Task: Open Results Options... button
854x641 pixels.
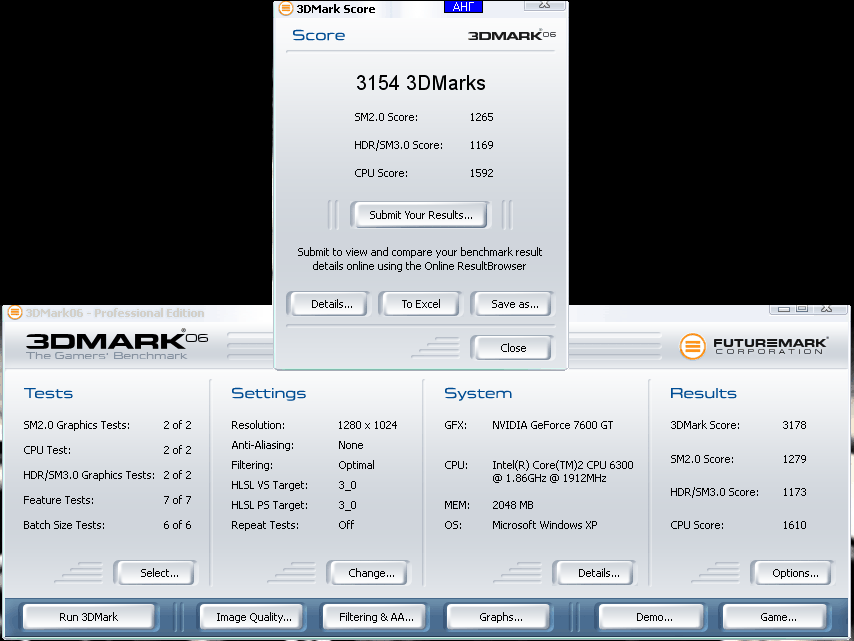Action: click(795, 573)
